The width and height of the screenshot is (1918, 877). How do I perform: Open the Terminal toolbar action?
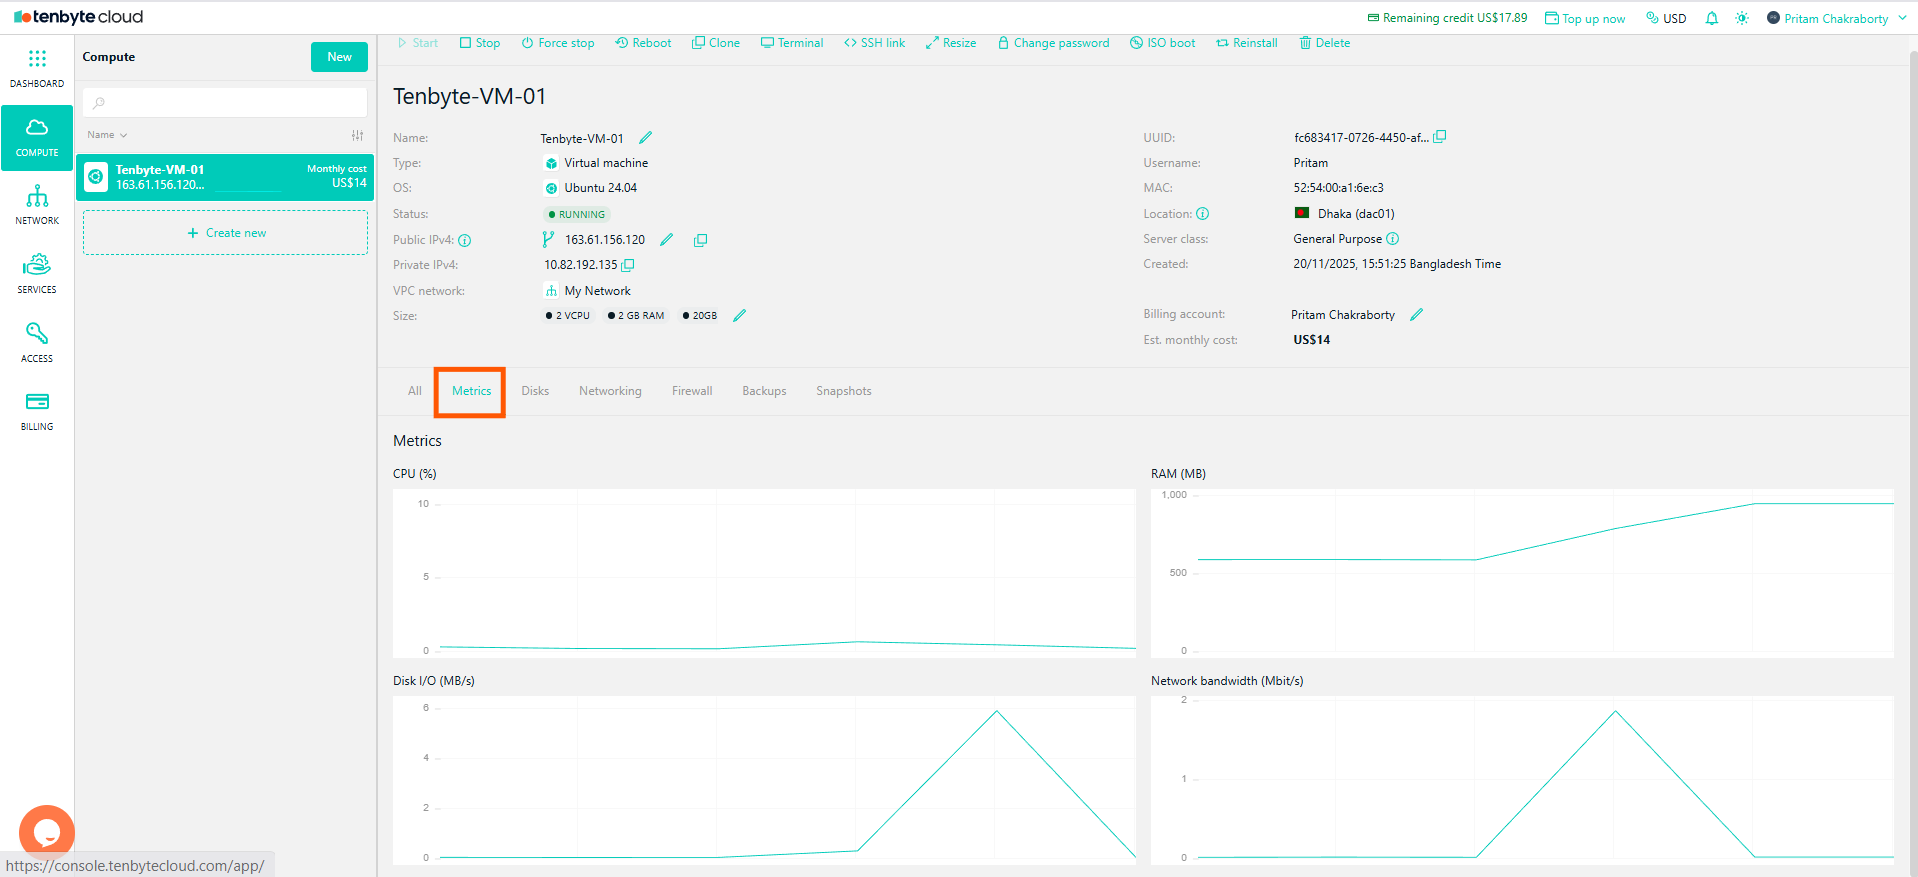pos(792,43)
